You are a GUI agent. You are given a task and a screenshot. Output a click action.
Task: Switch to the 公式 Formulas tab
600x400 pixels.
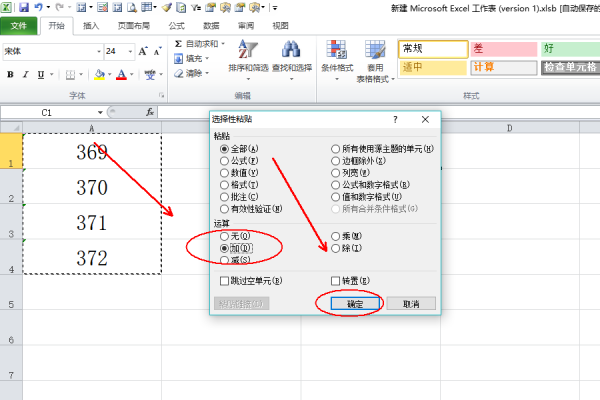[x=176, y=26]
